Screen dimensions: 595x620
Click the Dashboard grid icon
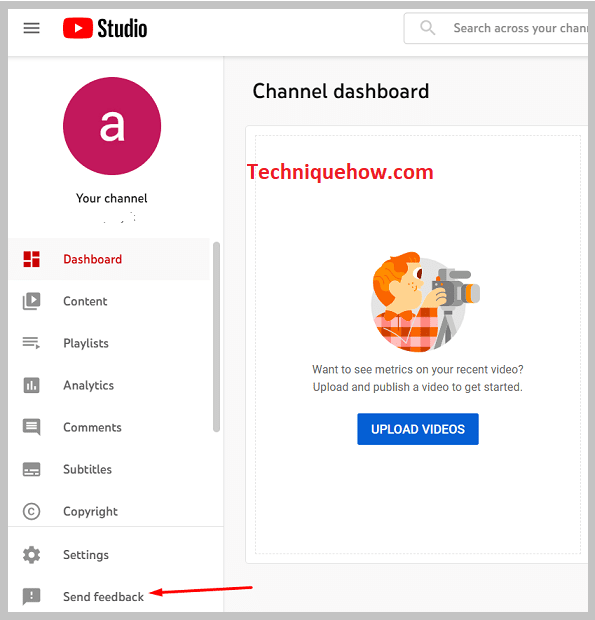point(32,259)
